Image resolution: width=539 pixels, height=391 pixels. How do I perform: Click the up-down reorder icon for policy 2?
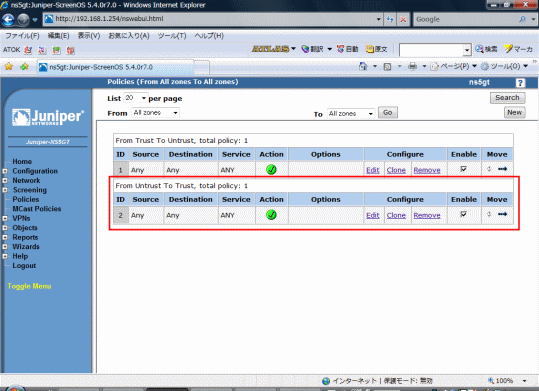[x=489, y=214]
